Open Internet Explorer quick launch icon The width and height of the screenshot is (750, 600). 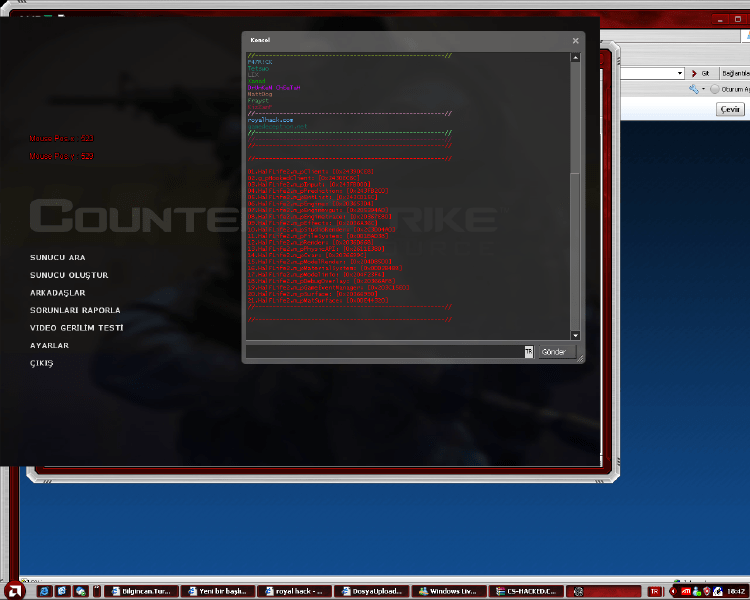coord(44,591)
